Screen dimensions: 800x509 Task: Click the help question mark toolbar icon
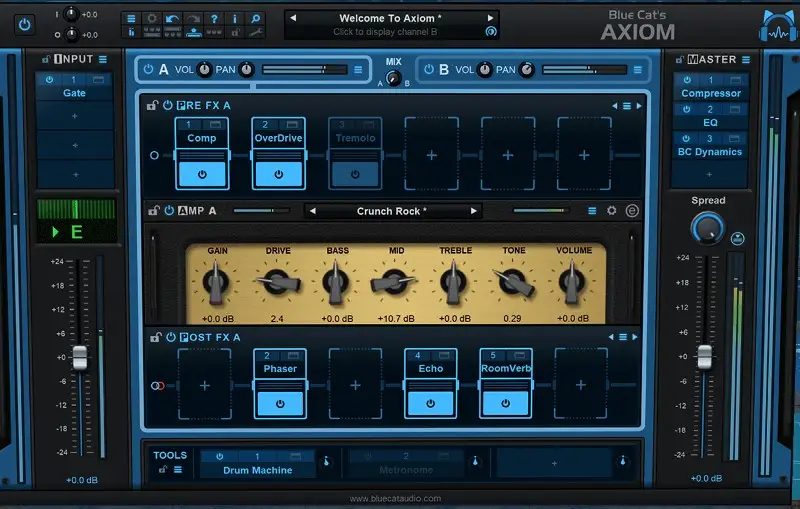tap(214, 18)
